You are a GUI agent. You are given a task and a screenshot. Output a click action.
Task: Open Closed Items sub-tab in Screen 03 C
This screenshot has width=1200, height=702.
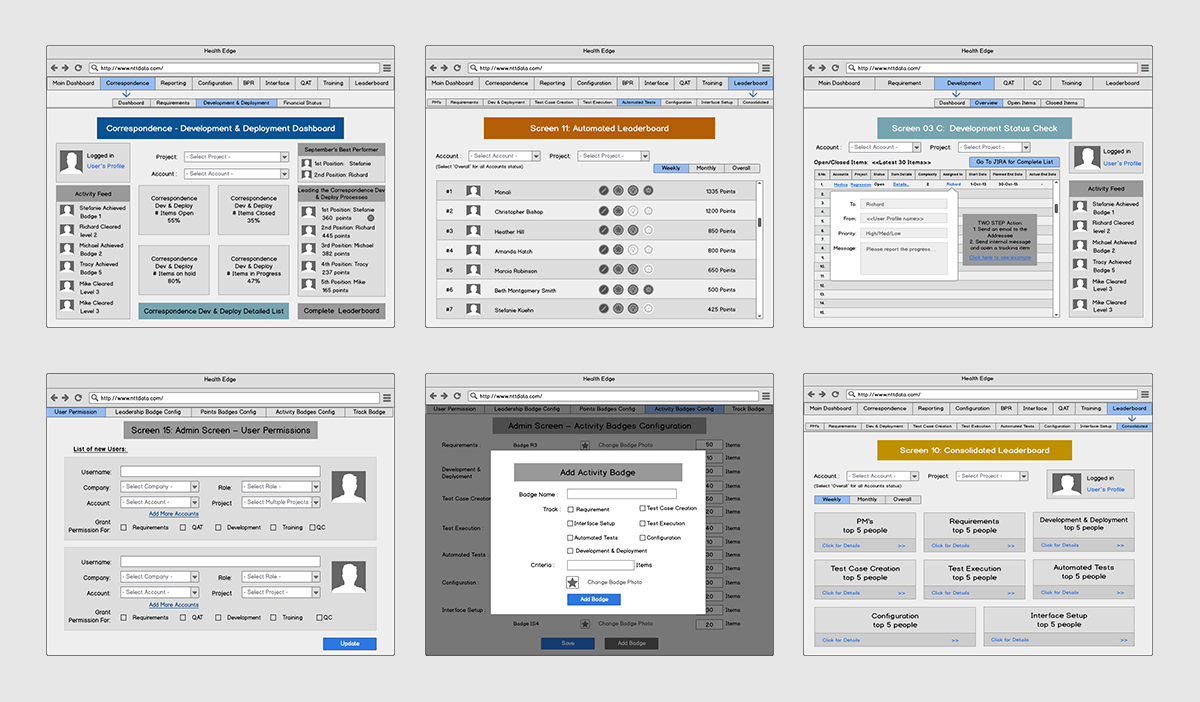[1062, 102]
